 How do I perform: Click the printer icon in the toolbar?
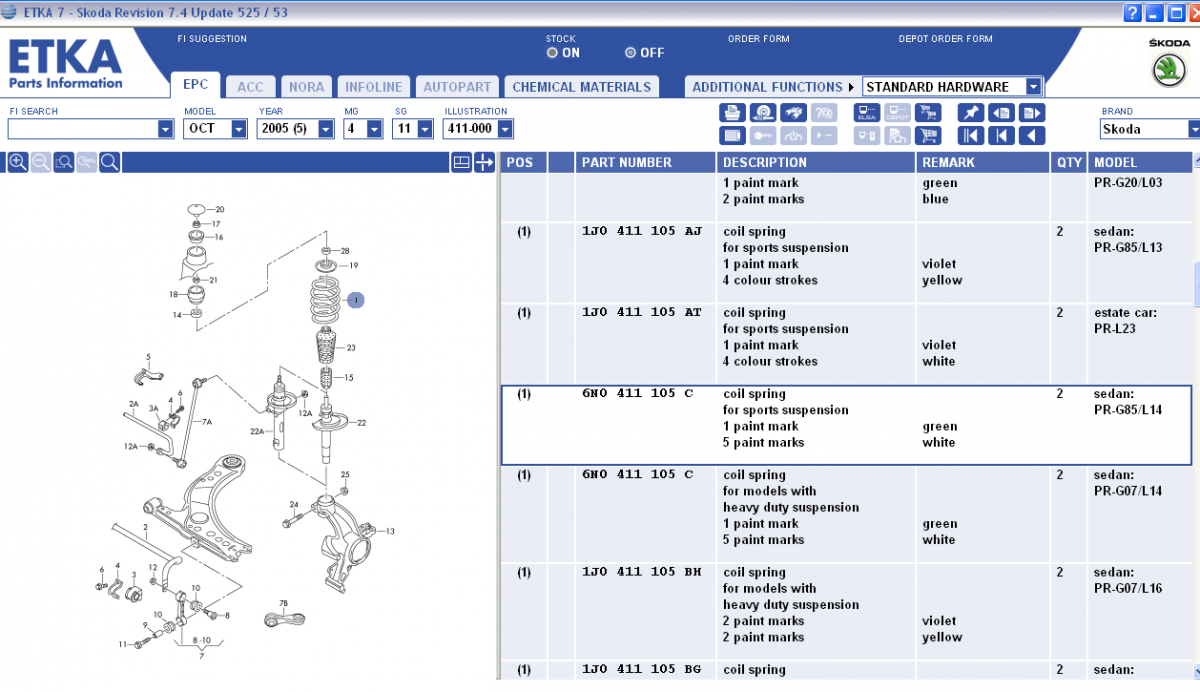(x=732, y=112)
